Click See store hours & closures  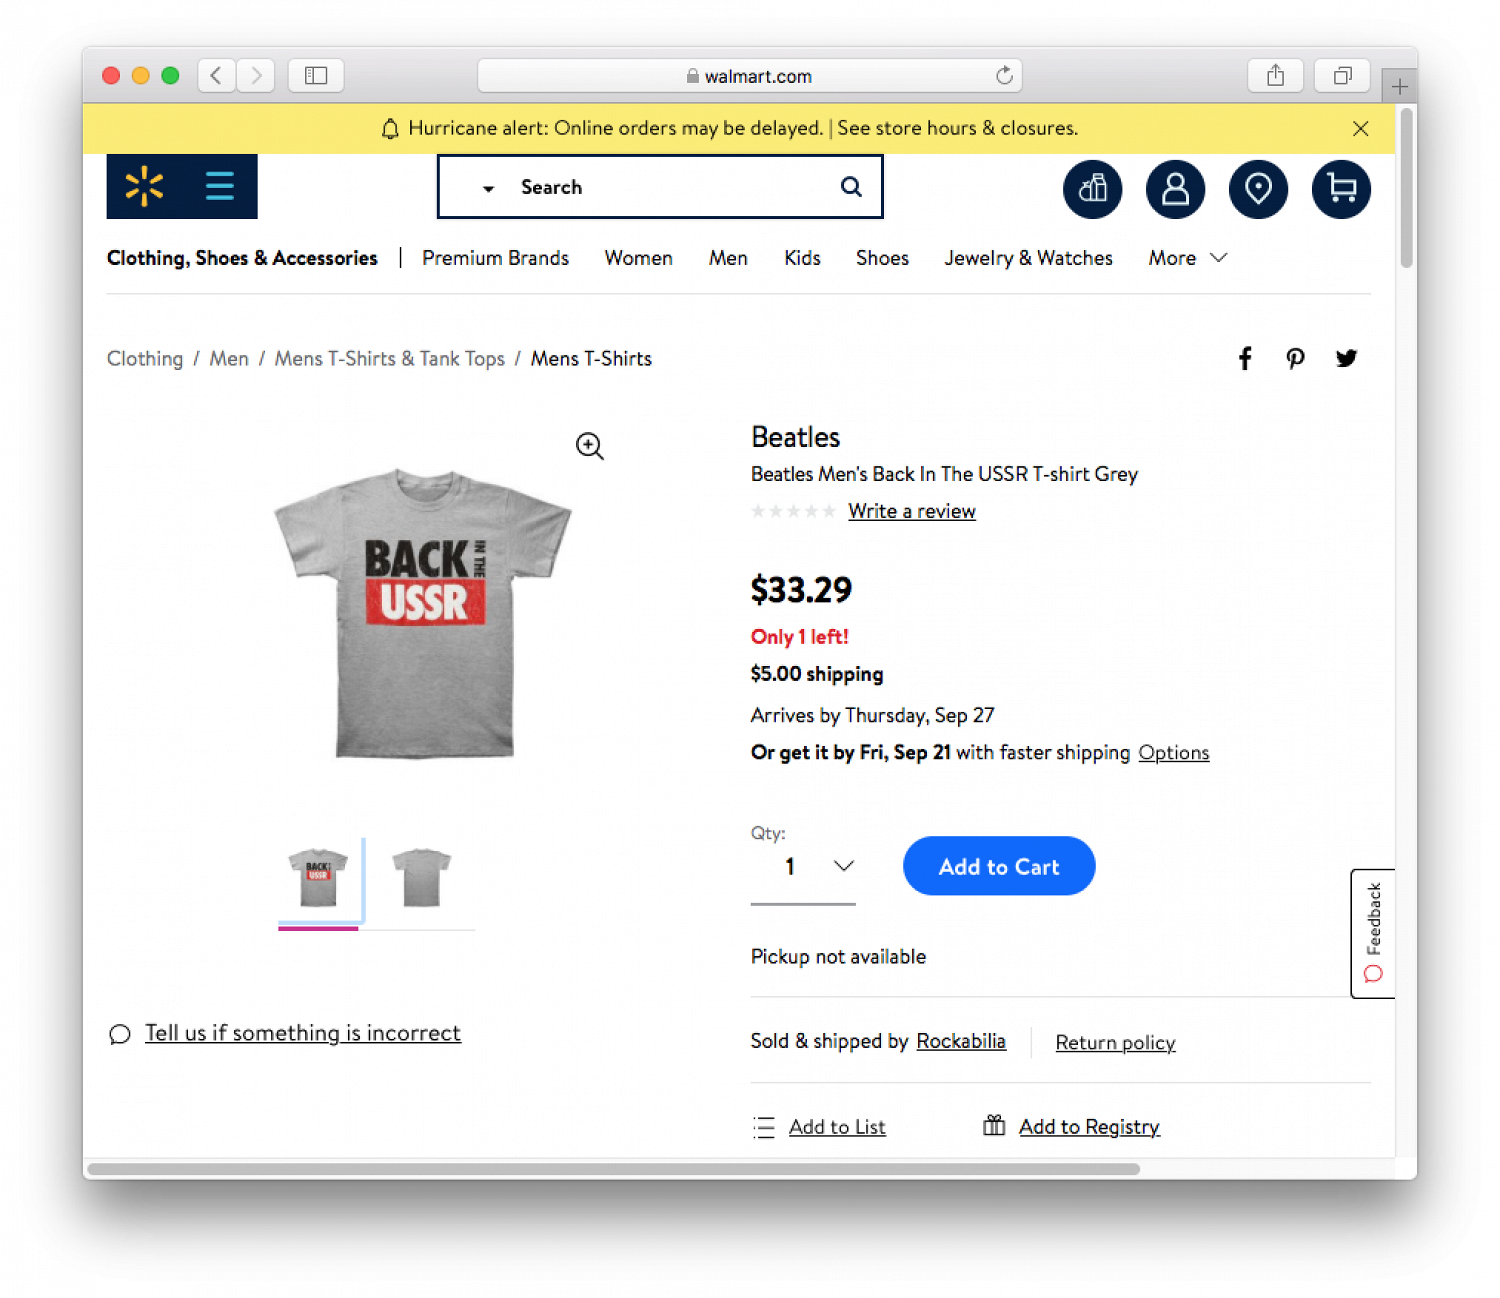(957, 128)
